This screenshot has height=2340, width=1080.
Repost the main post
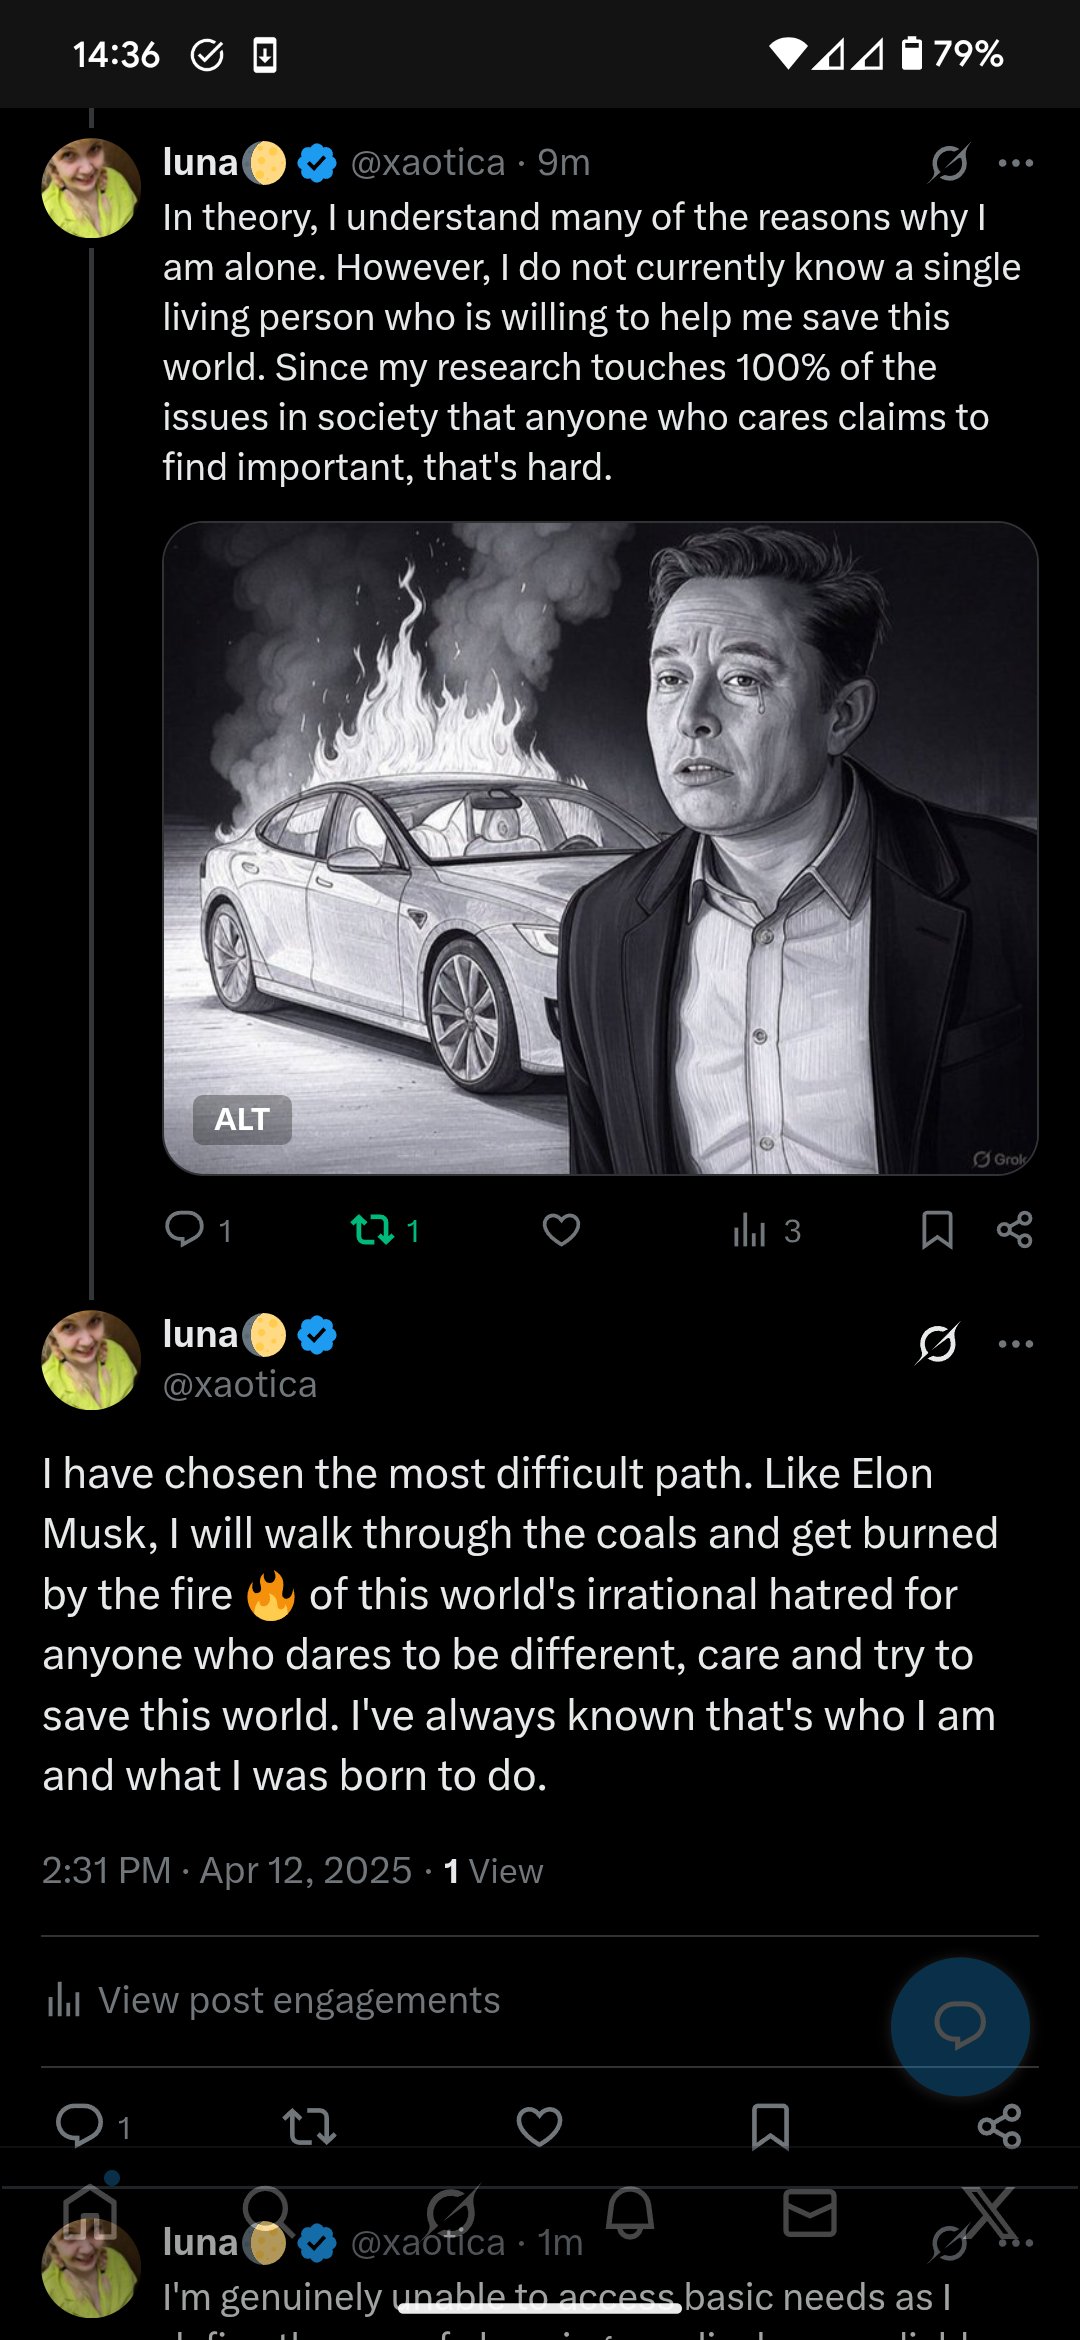[309, 2126]
